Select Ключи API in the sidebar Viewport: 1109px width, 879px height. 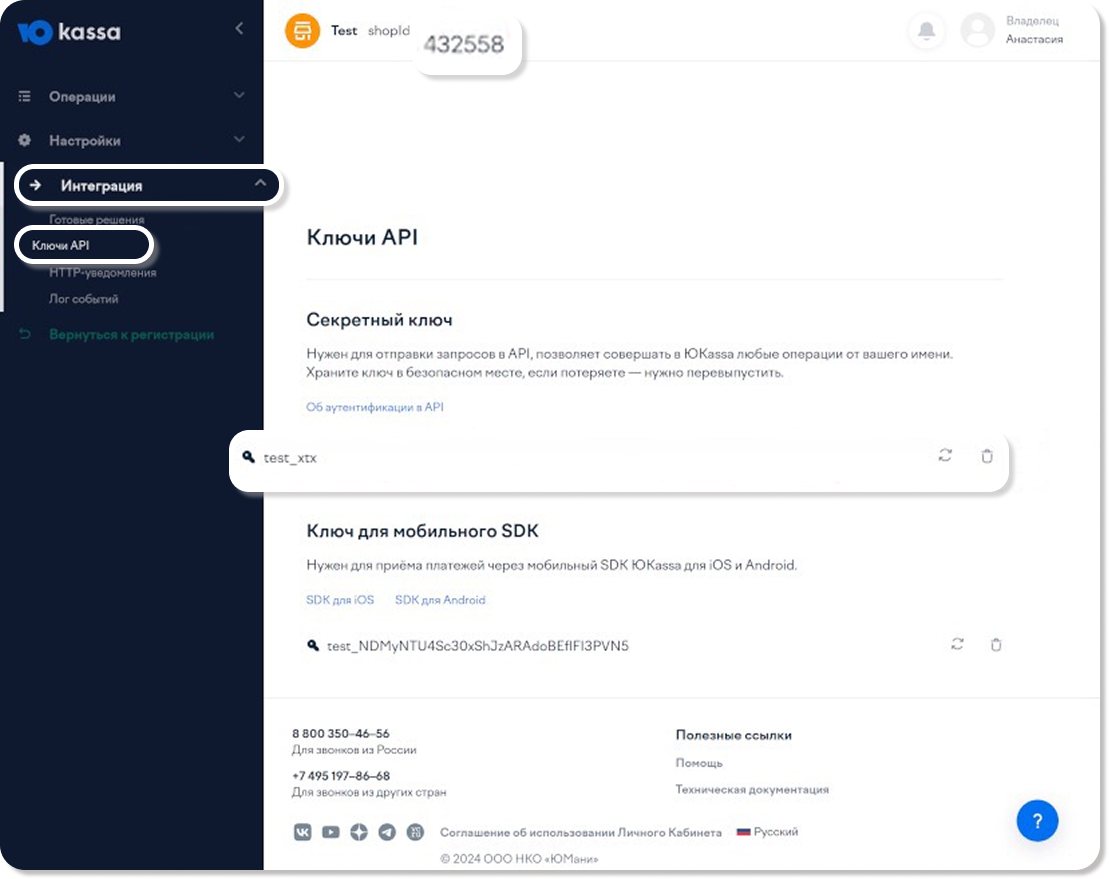pyautogui.click(x=61, y=245)
